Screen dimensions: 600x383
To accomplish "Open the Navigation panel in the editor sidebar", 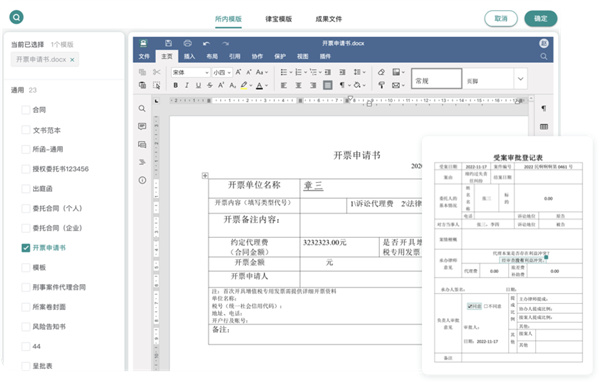I will [x=142, y=162].
